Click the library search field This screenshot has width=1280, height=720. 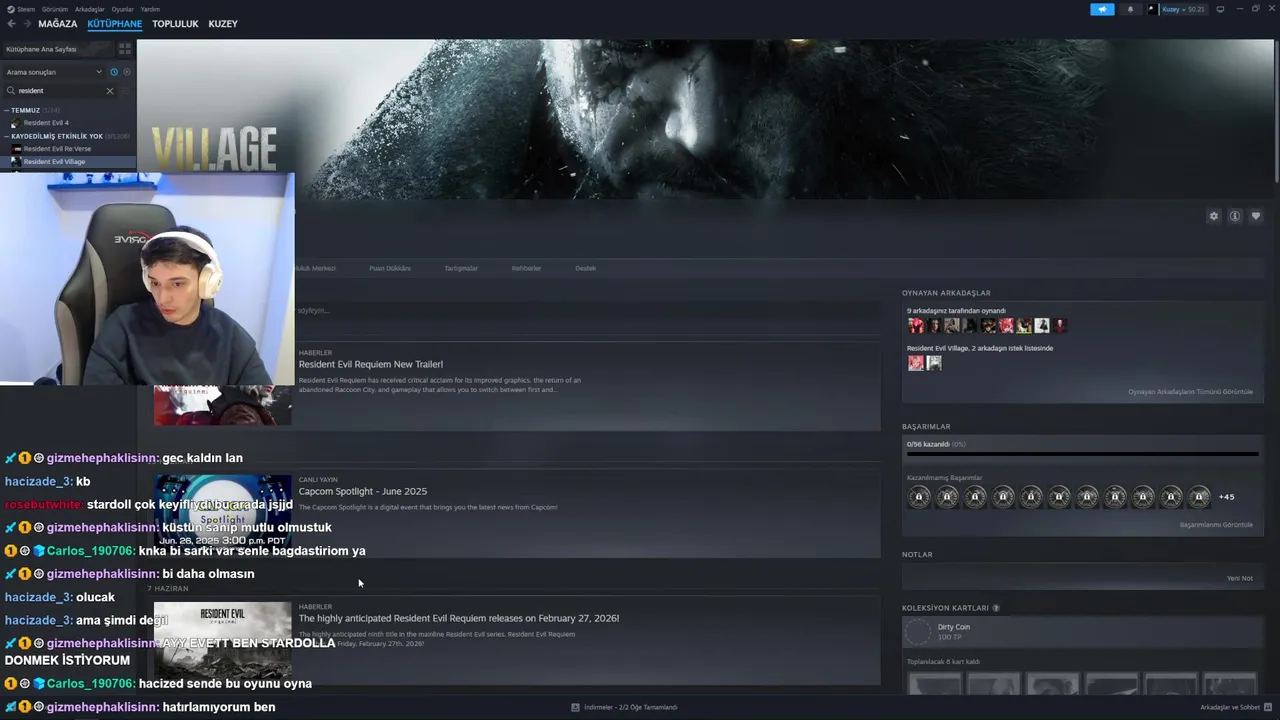coord(60,91)
